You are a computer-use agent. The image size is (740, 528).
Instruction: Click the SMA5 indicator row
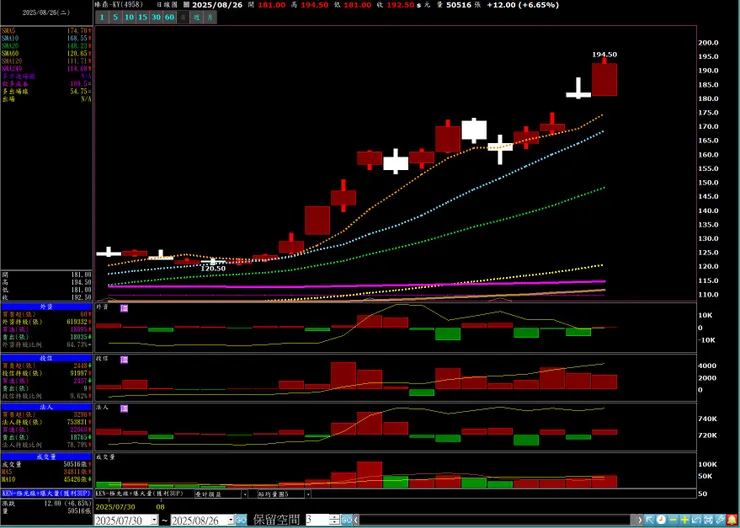point(46,30)
